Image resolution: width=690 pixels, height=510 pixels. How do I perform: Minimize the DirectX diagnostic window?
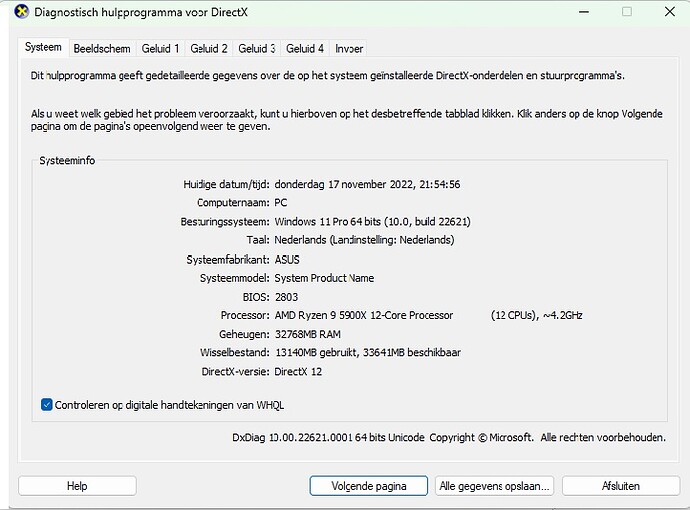click(584, 12)
